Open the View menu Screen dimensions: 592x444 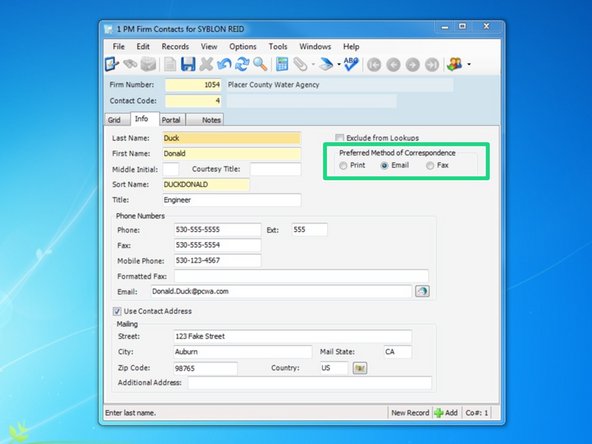click(x=209, y=46)
